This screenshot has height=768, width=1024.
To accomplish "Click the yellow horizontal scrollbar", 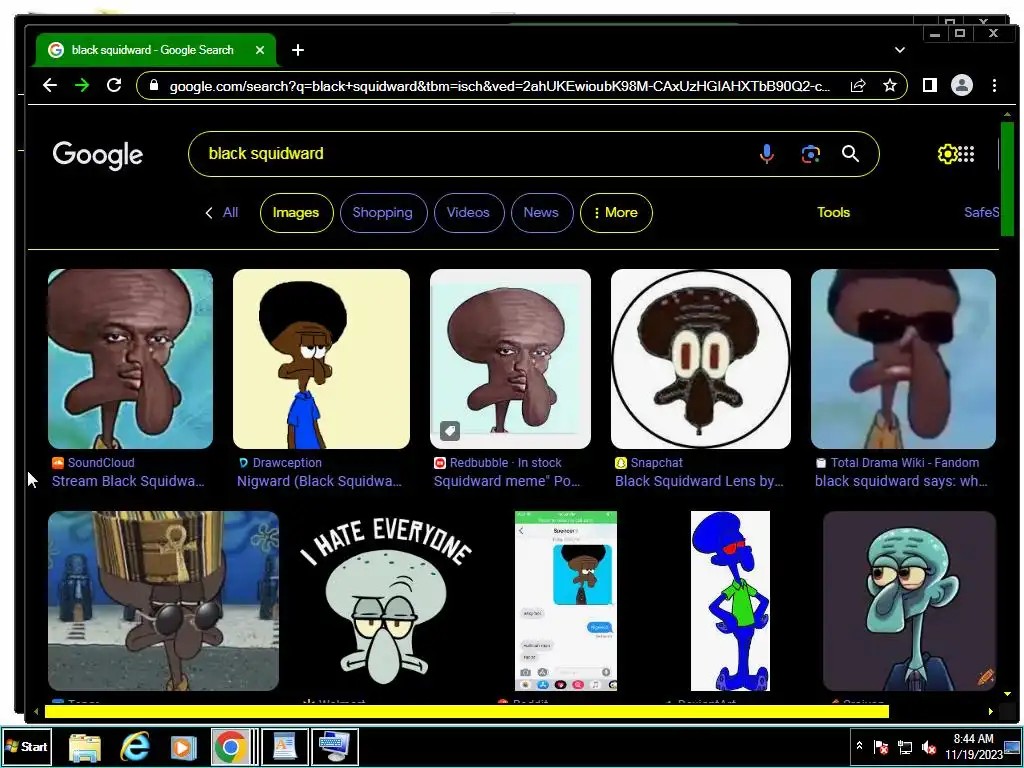I will tap(467, 712).
